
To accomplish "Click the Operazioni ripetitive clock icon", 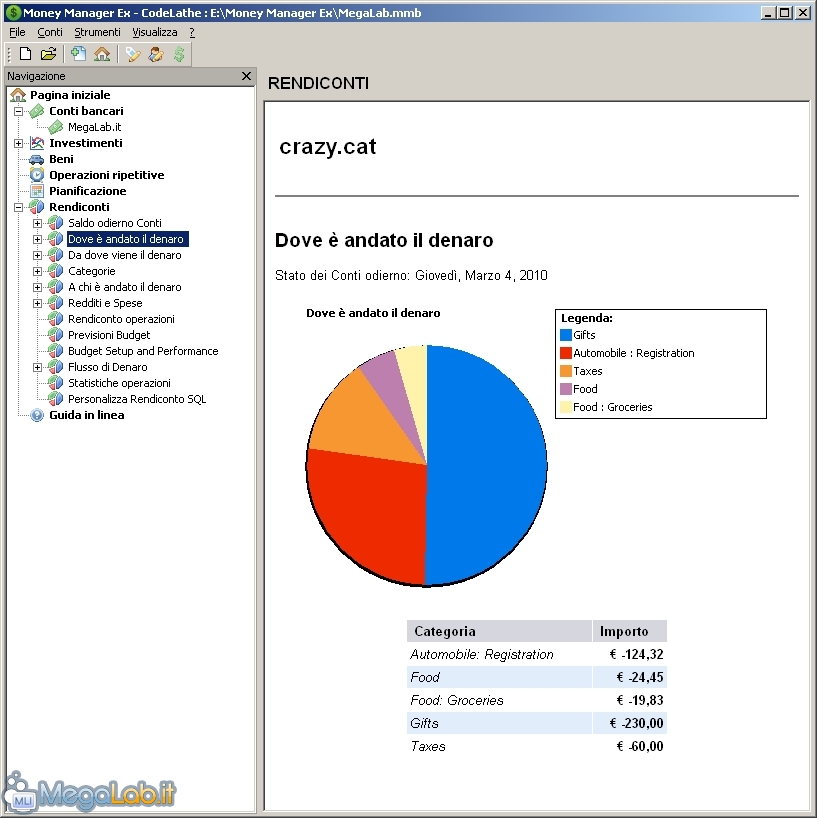I will (37, 175).
